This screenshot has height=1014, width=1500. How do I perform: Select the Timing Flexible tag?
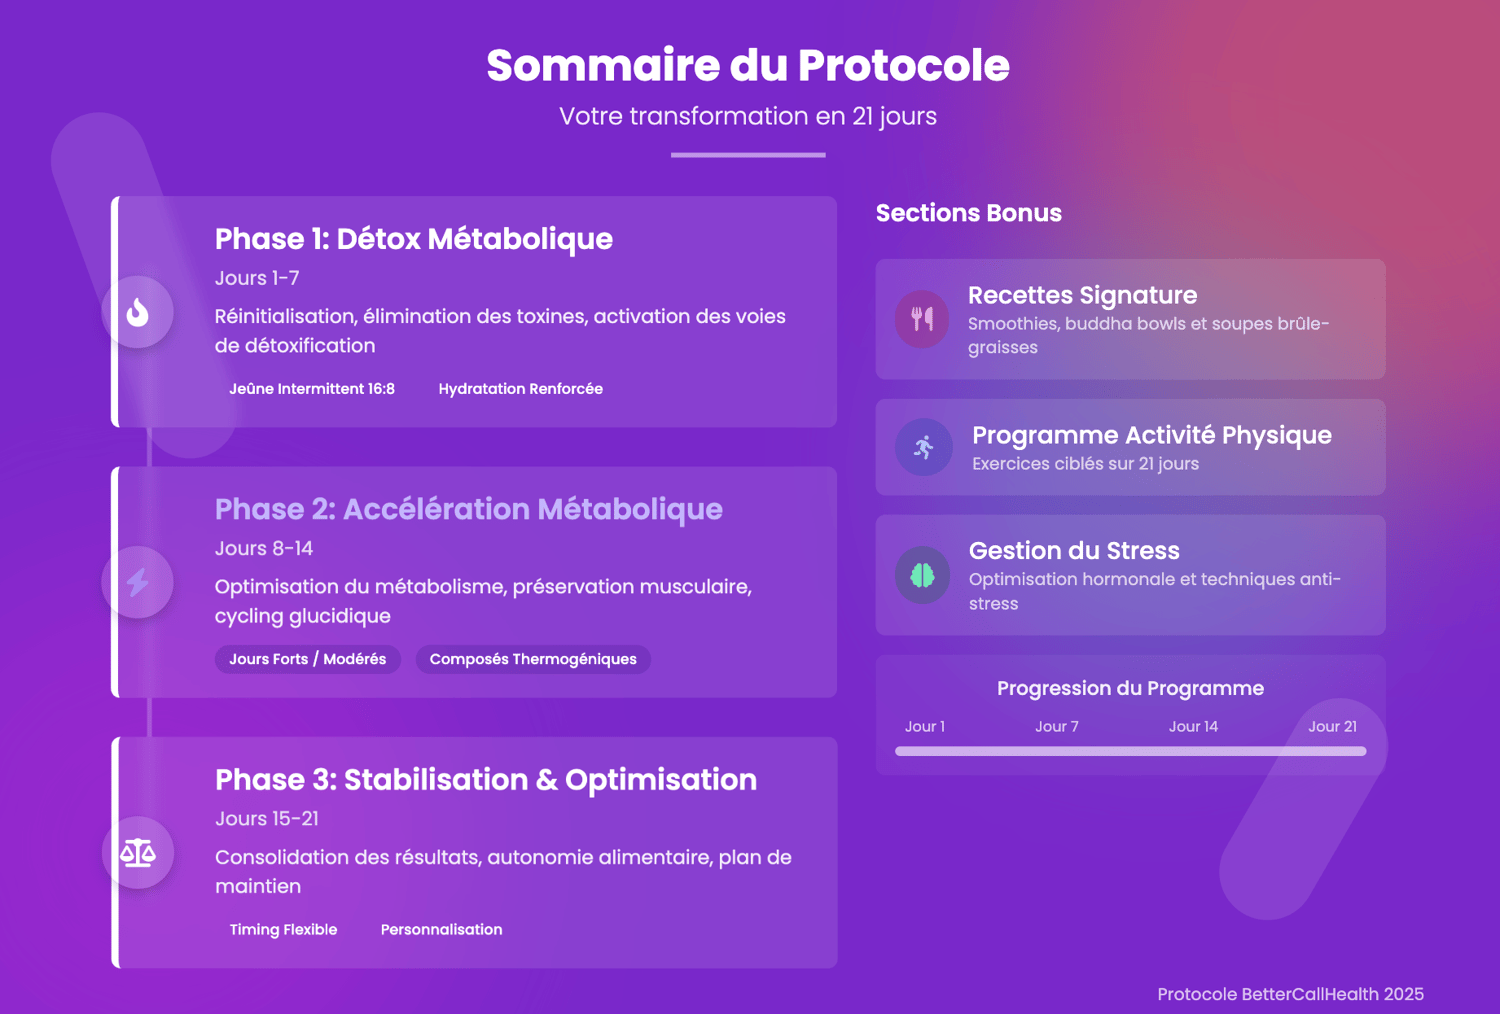[283, 930]
